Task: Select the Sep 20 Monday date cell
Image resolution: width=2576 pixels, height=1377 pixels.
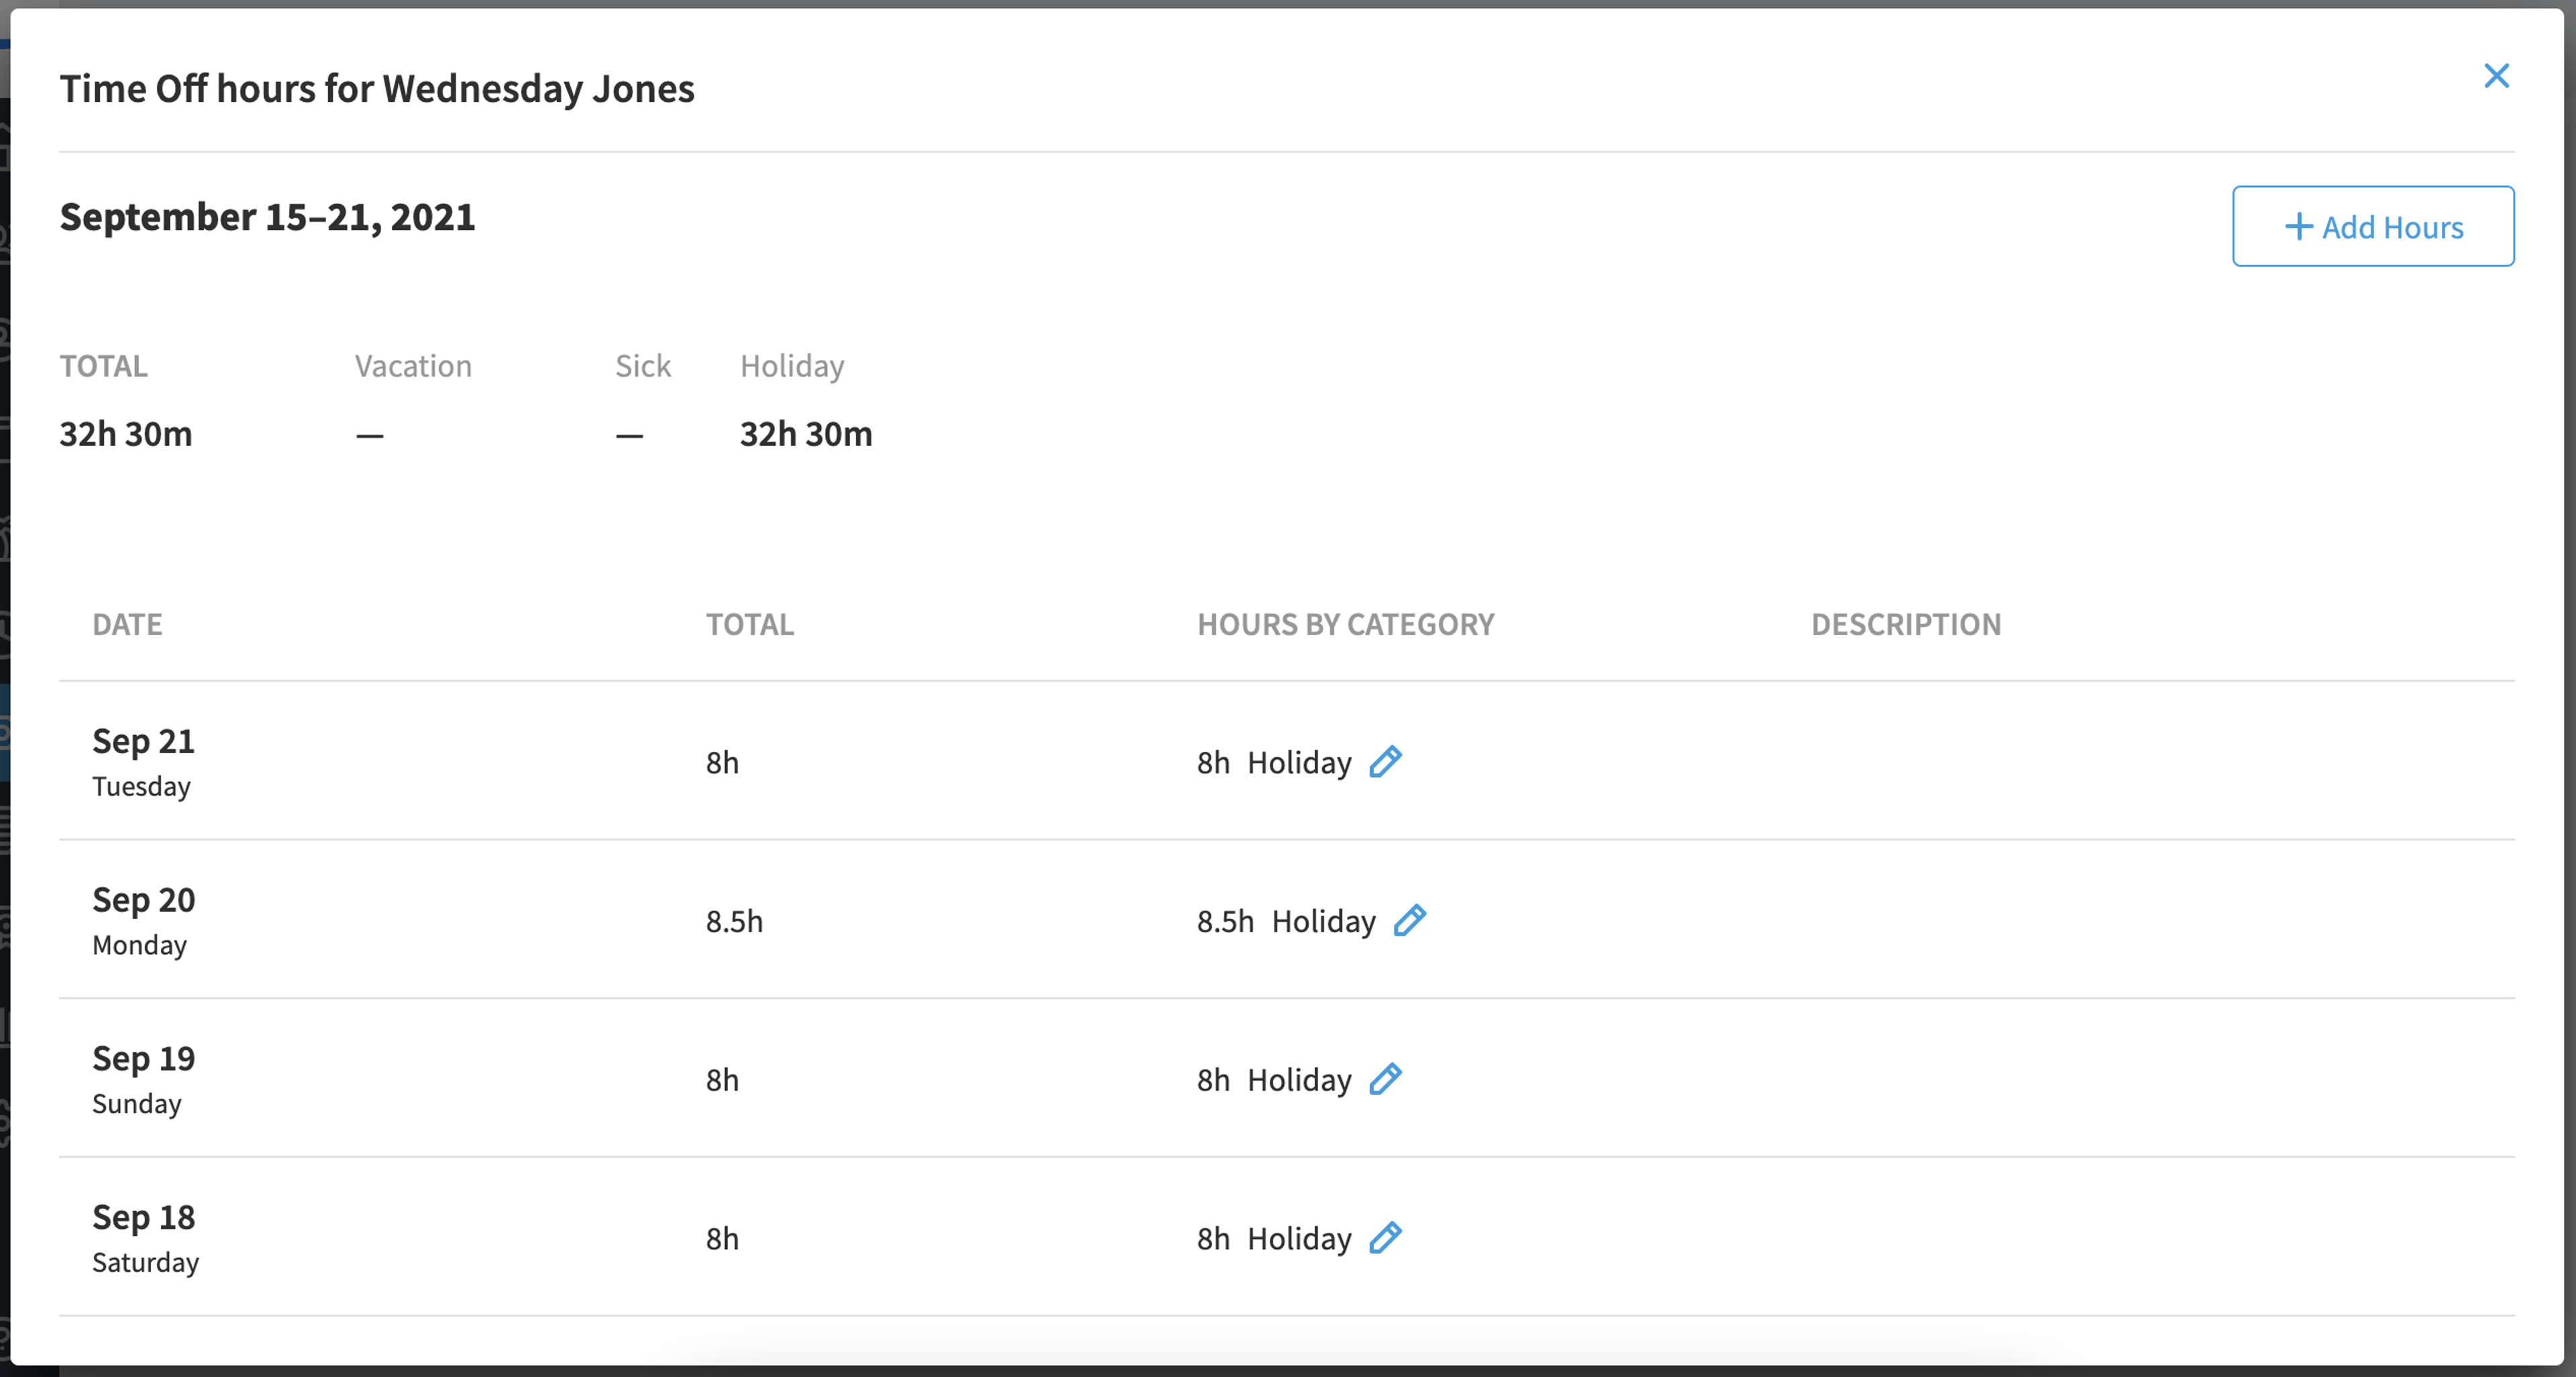Action: tap(143, 920)
